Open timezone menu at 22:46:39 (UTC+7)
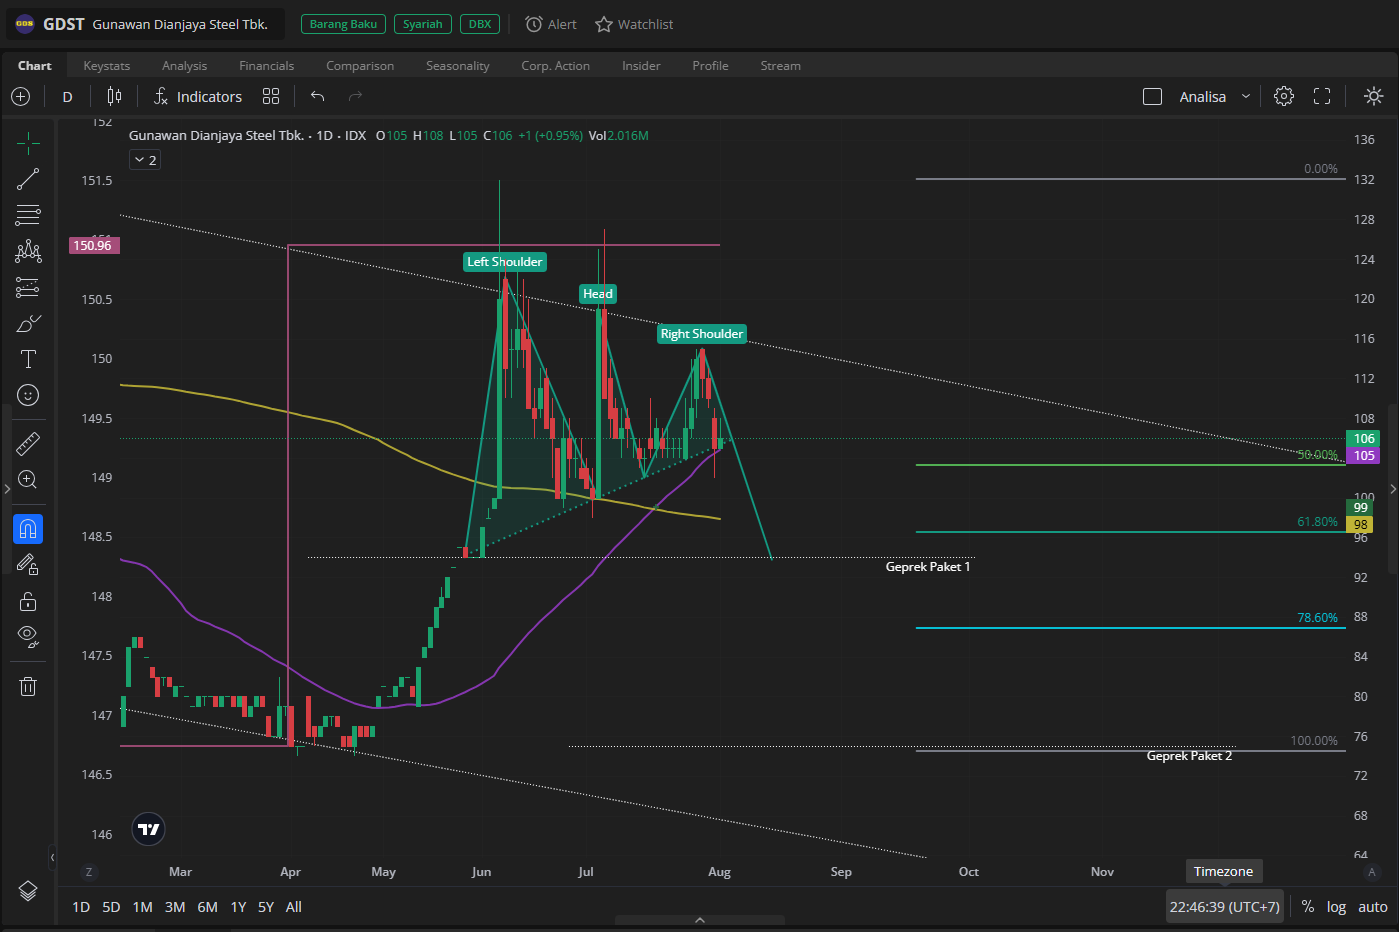This screenshot has width=1399, height=932. [1225, 907]
